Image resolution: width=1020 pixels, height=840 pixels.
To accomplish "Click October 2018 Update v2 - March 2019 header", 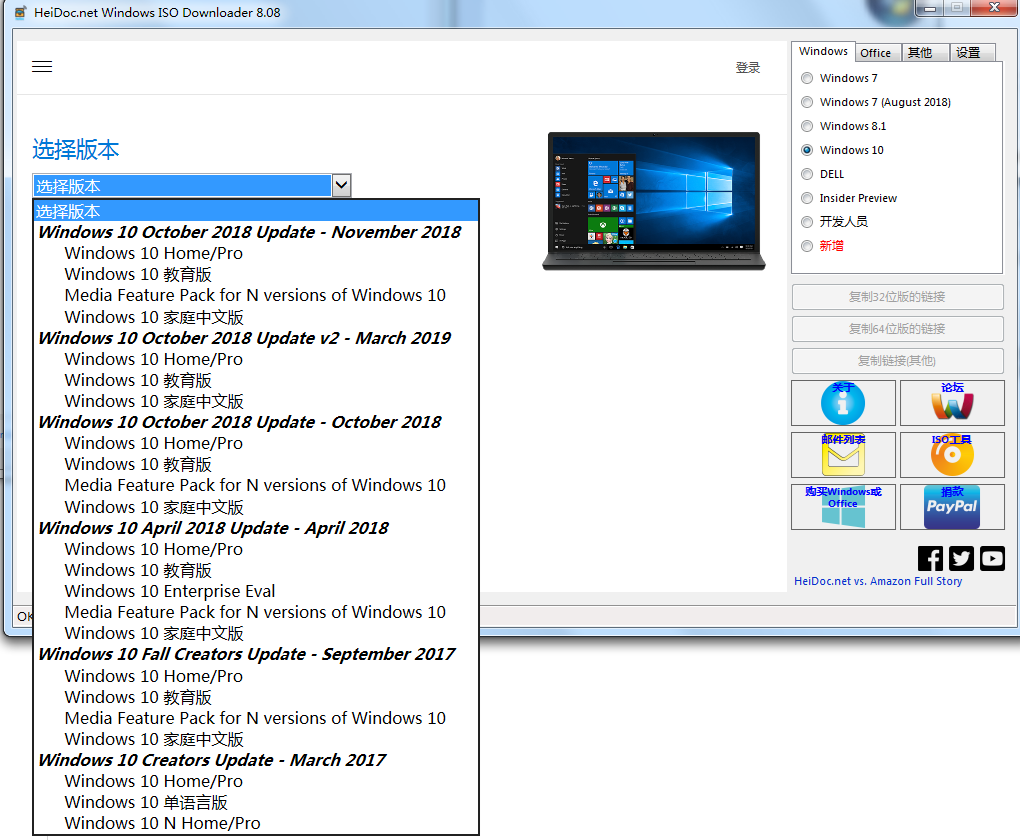I will (256, 338).
